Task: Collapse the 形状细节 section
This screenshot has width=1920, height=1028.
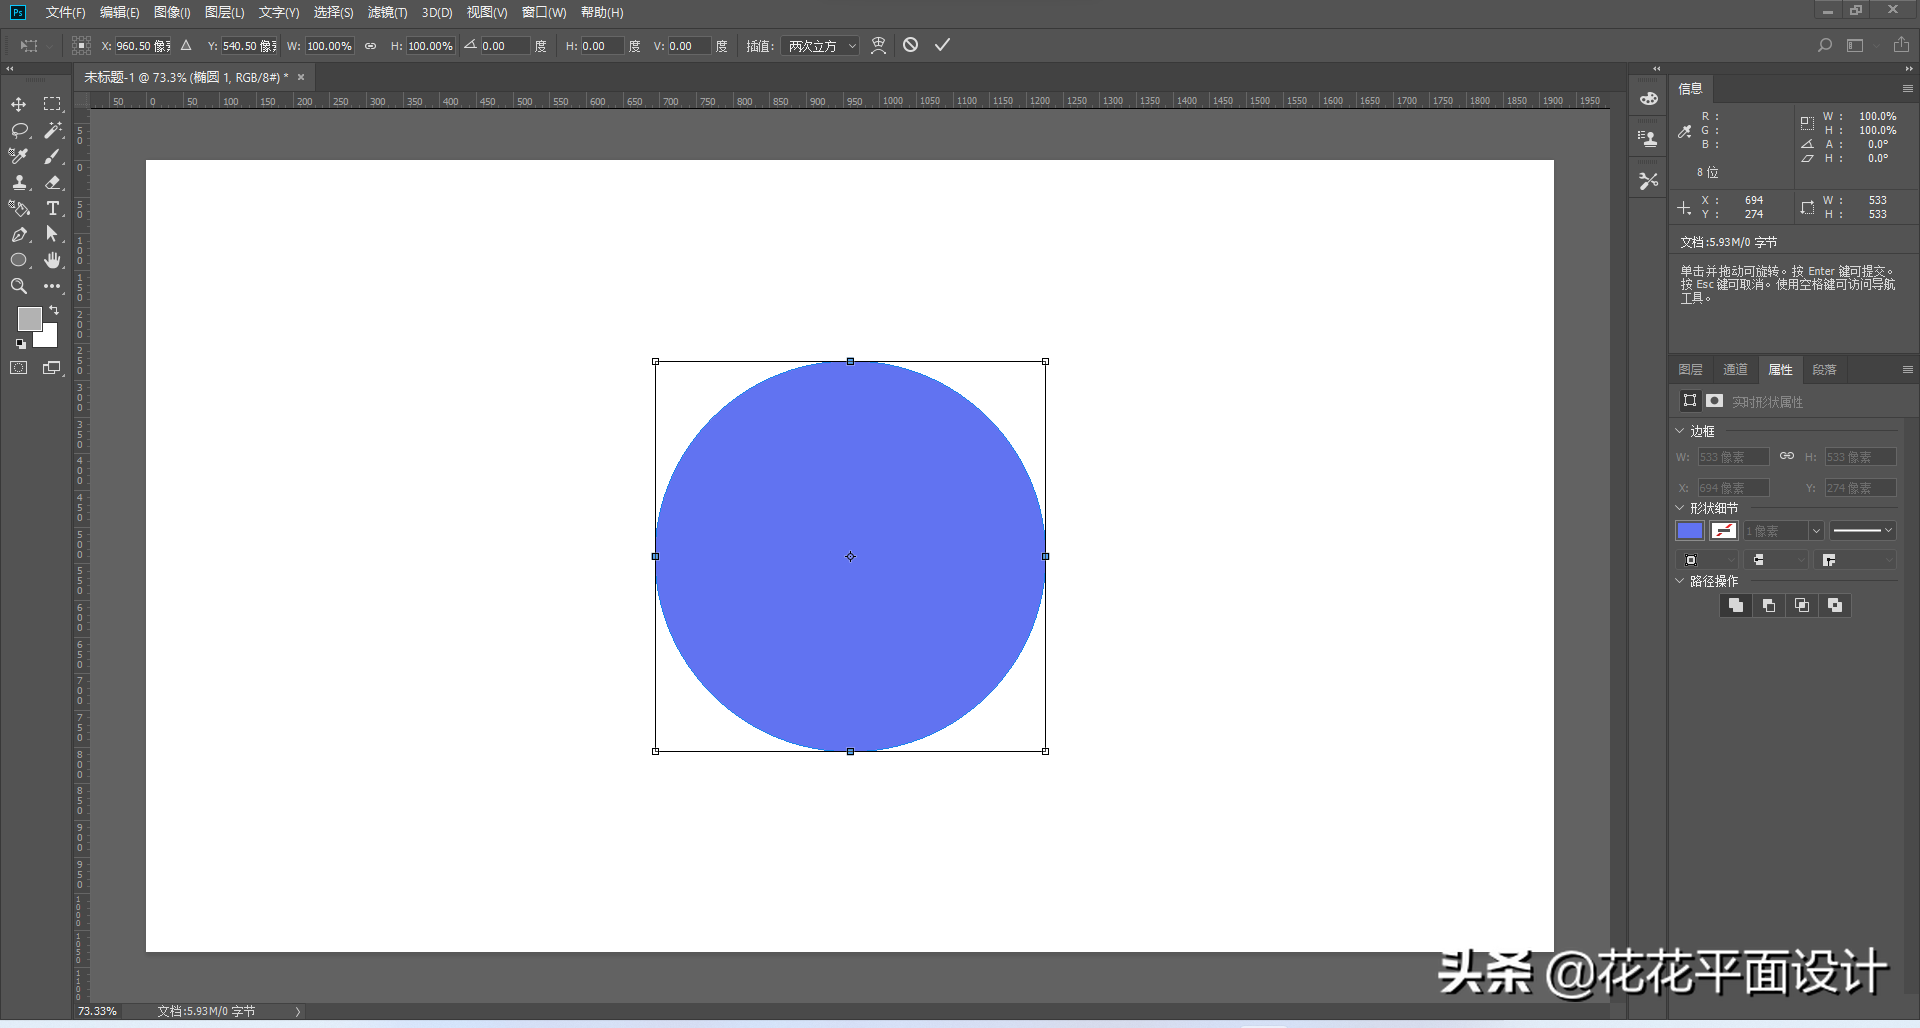Action: click(1680, 508)
